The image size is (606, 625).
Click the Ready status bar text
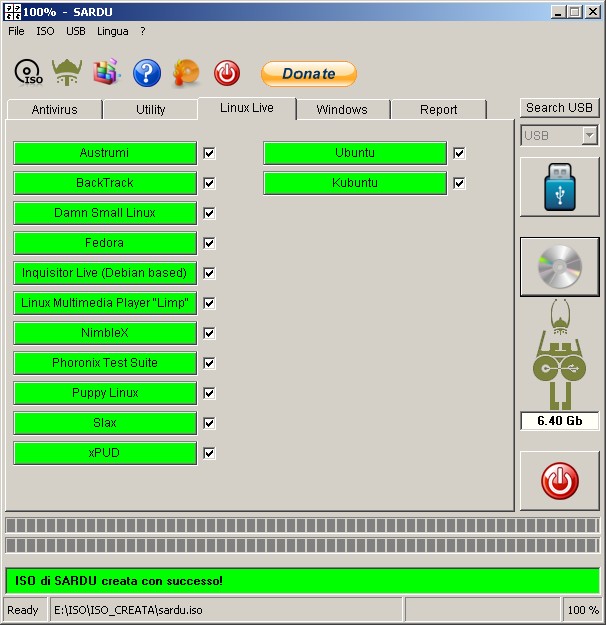[23, 610]
